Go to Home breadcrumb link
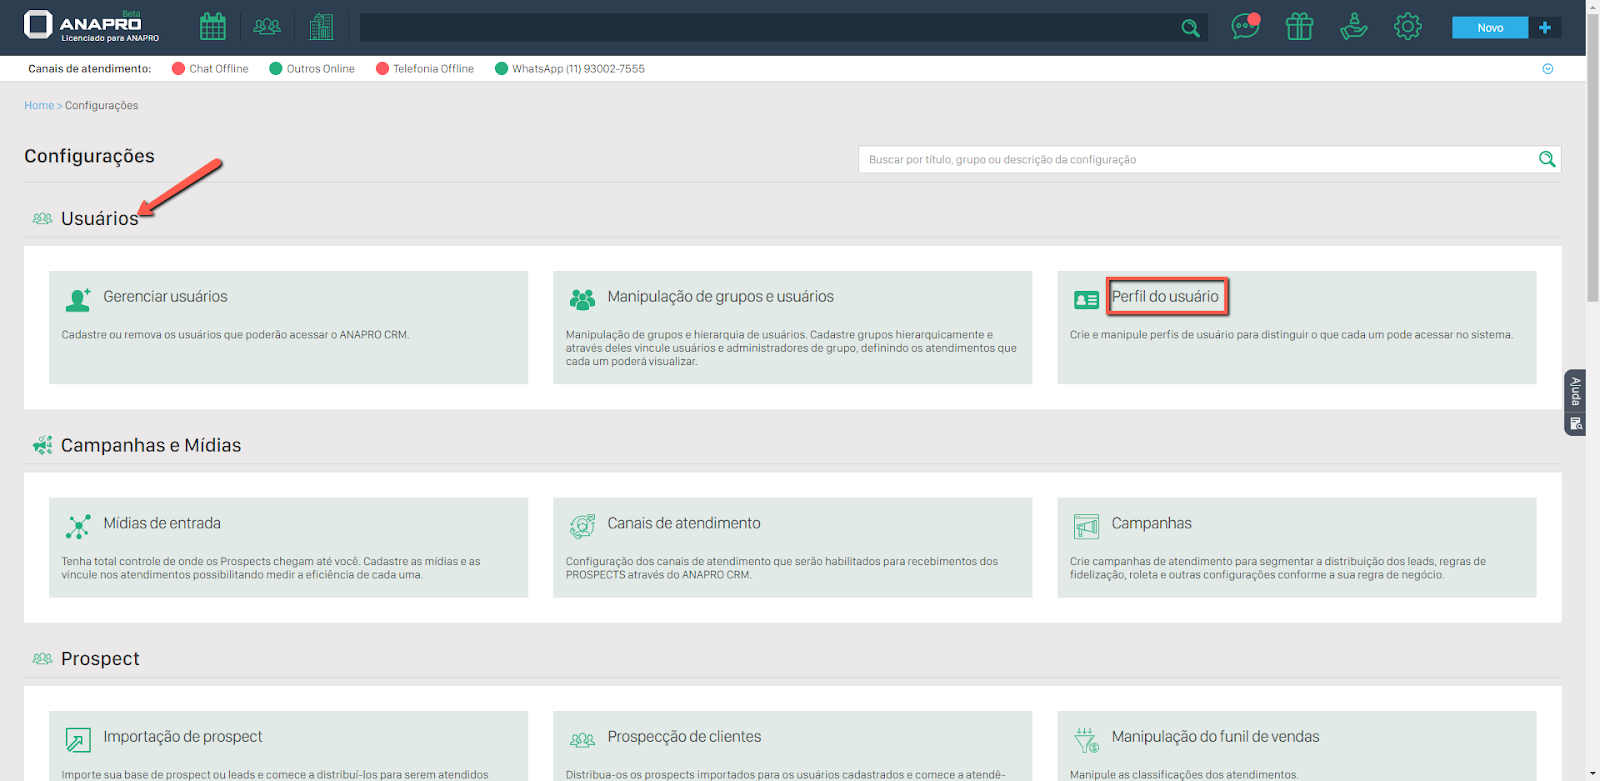1600x781 pixels. click(39, 106)
